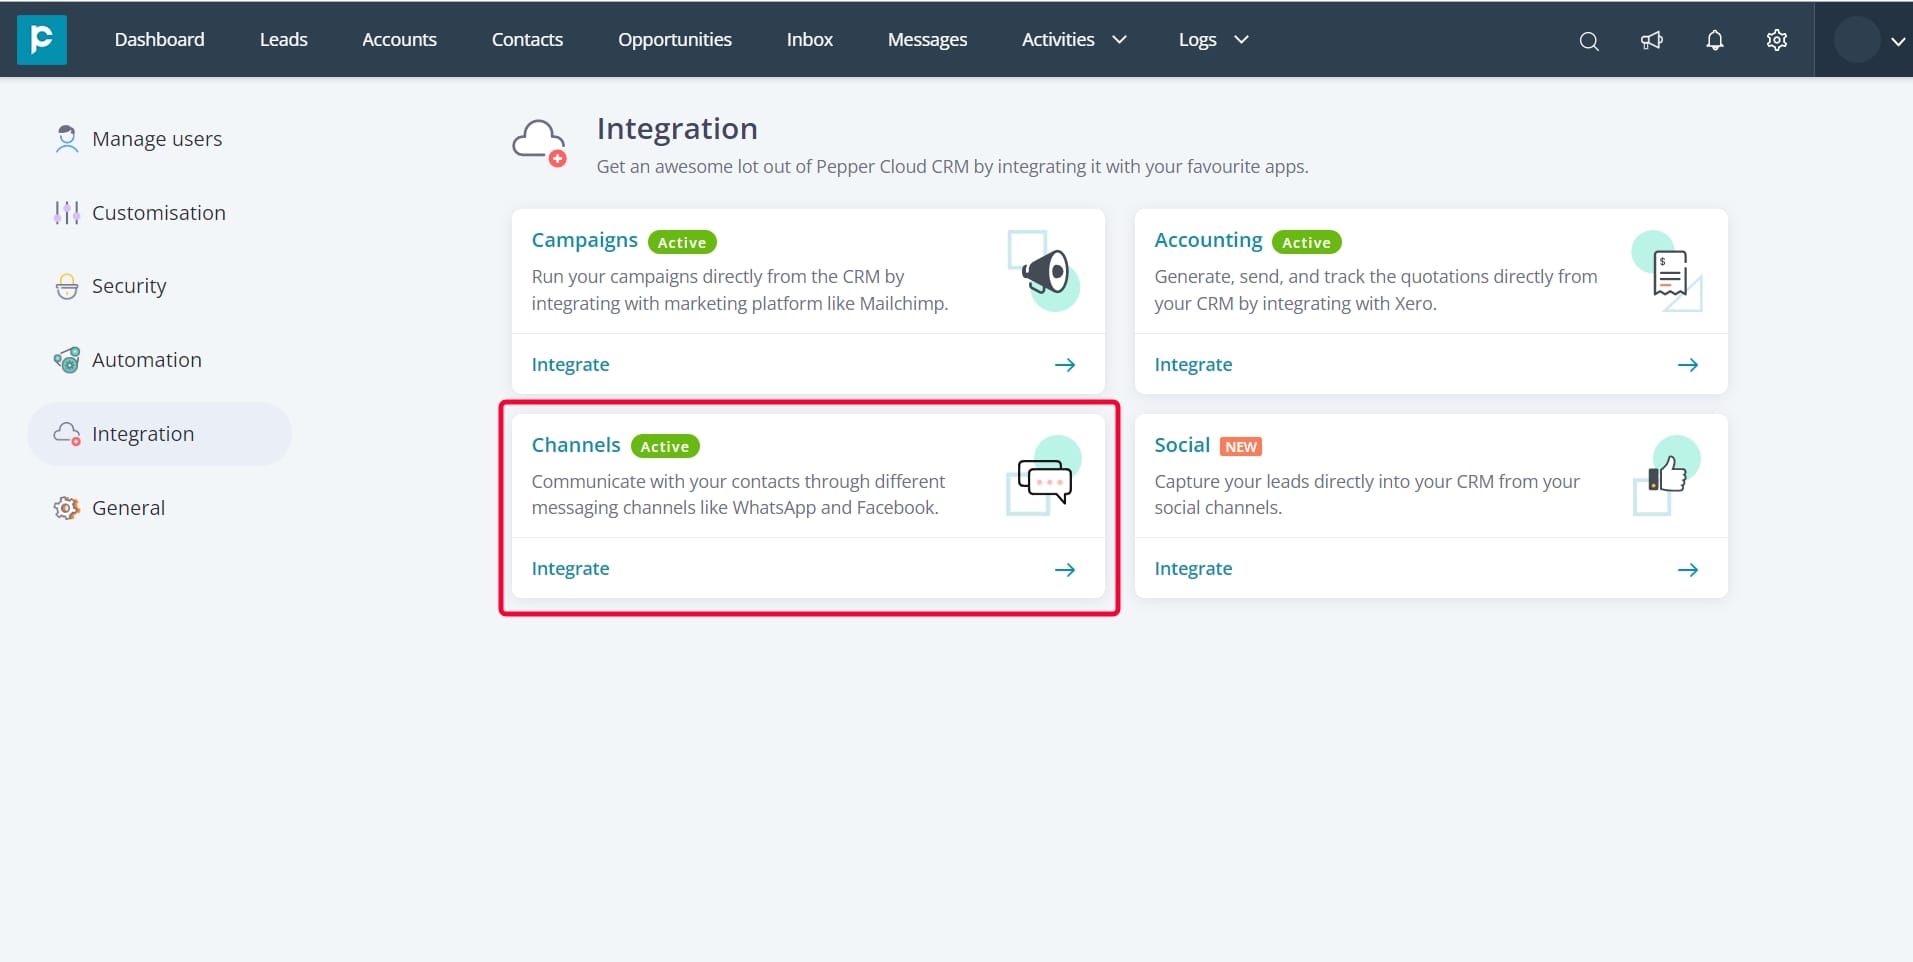Select Integration in sidebar

pyautogui.click(x=158, y=434)
